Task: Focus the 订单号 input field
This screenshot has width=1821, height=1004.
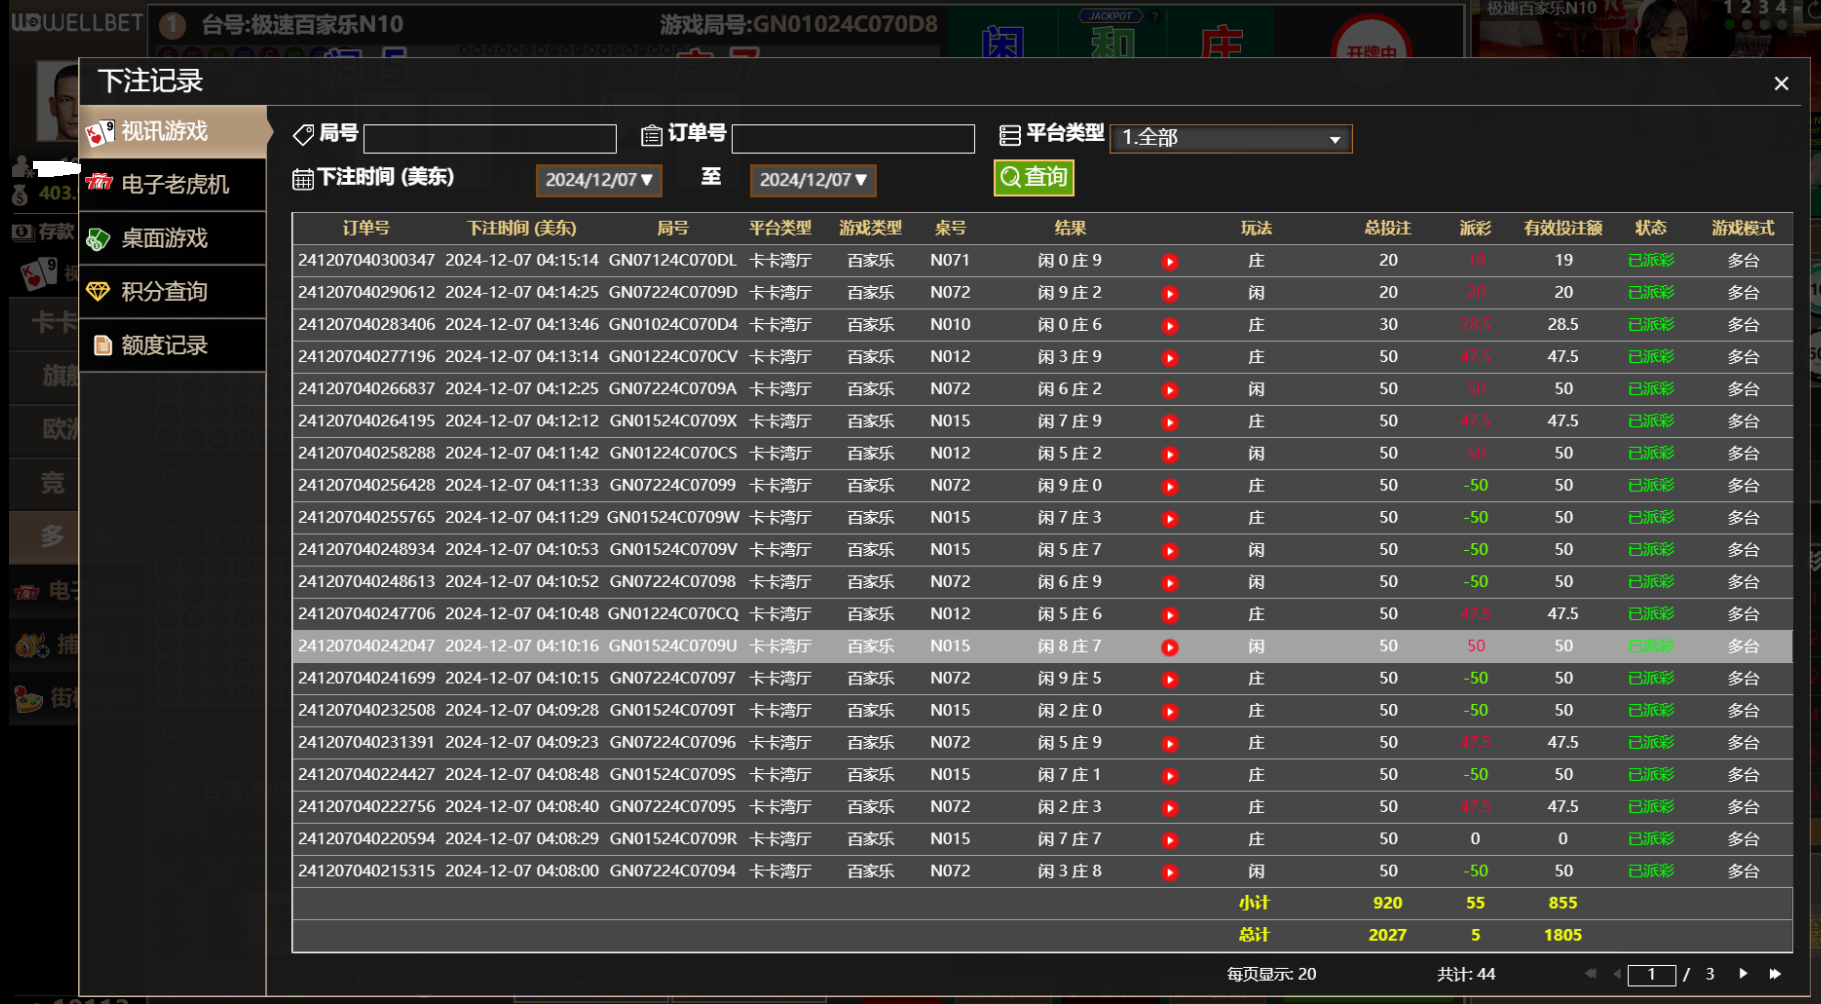Action: (852, 138)
